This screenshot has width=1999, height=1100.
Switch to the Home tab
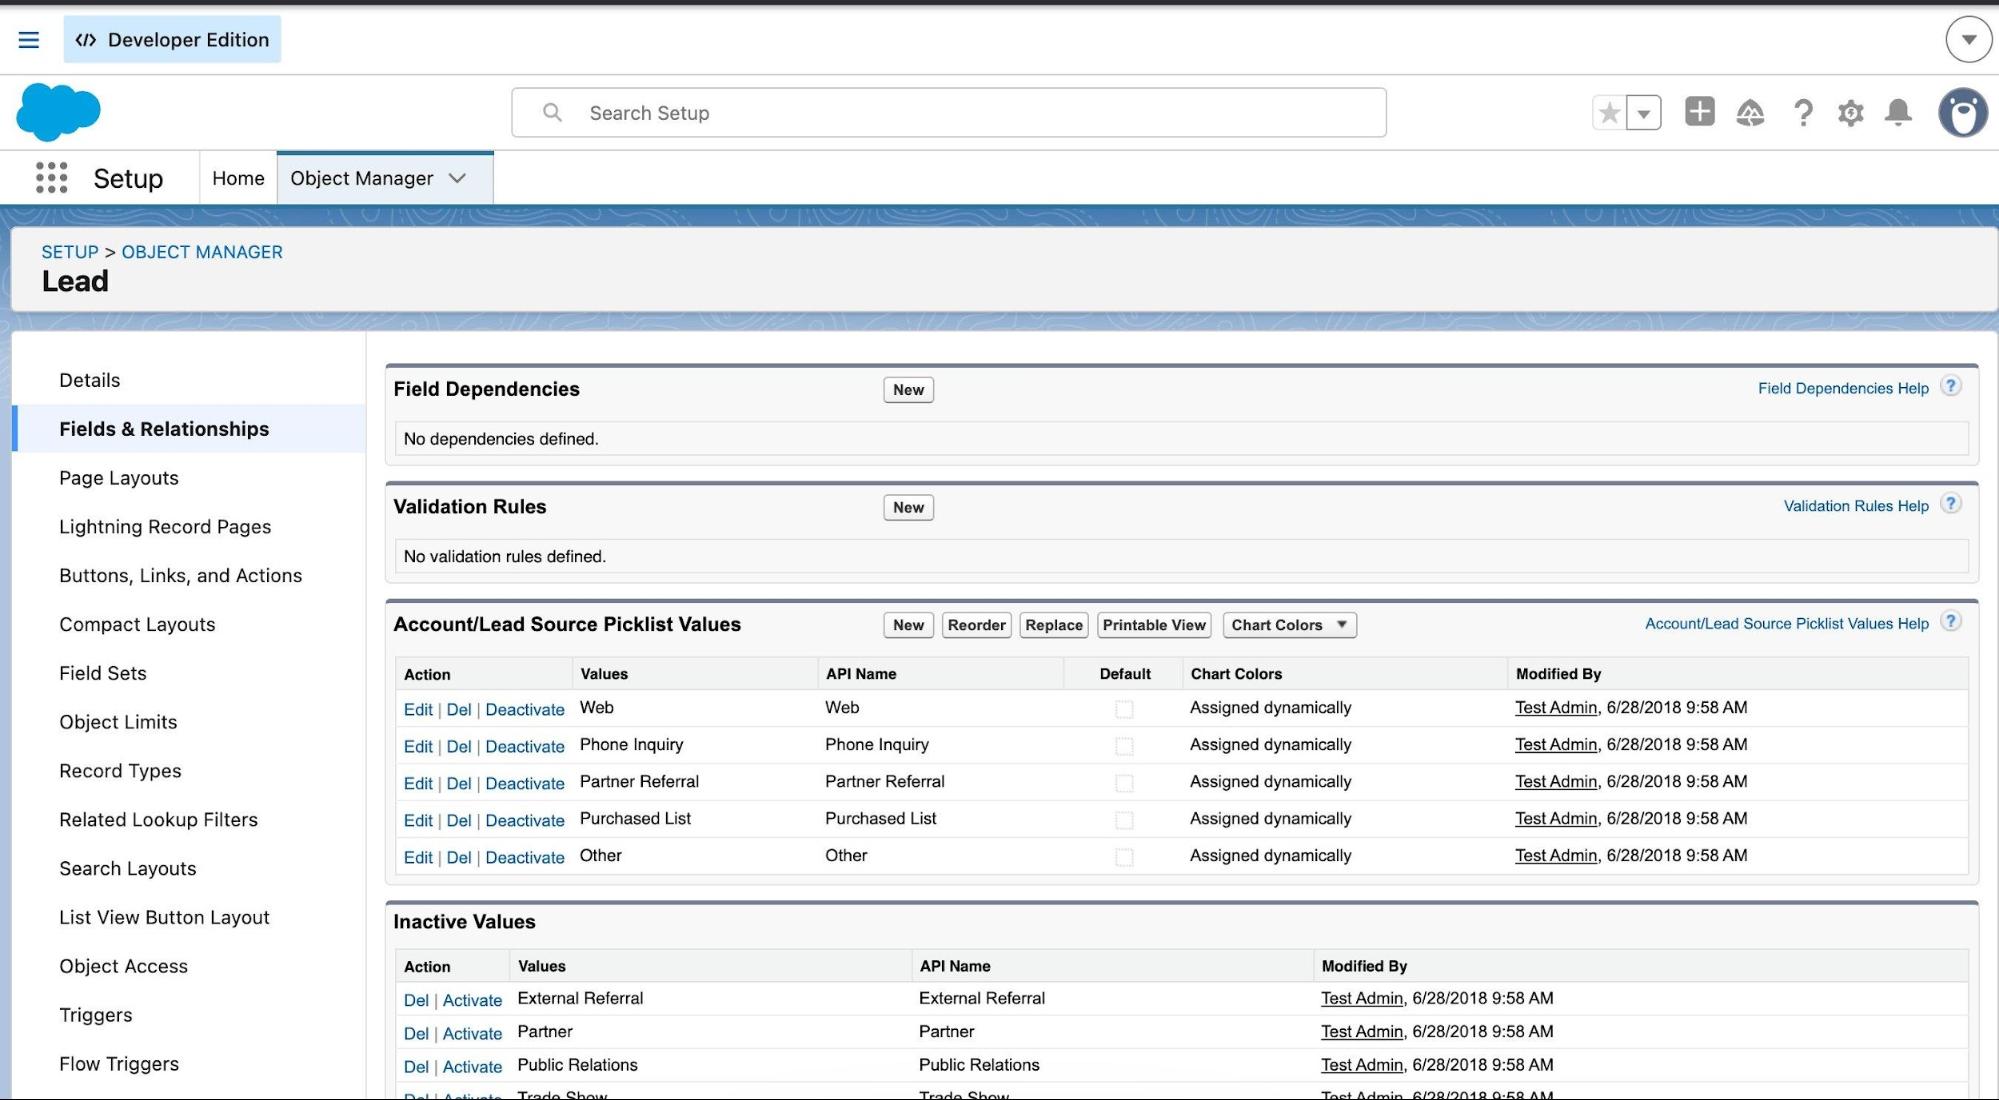click(238, 178)
